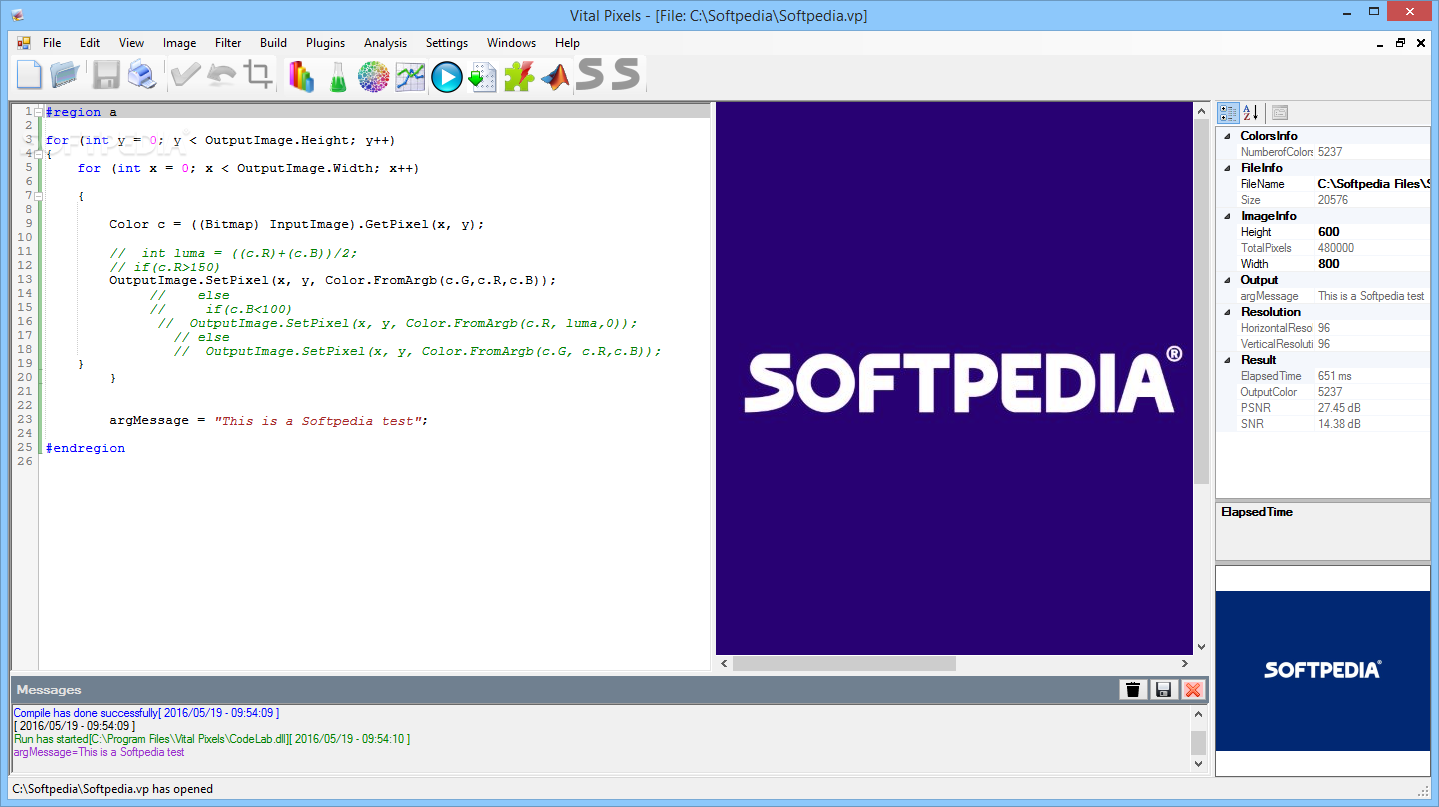The height and width of the screenshot is (807, 1439).
Task: Open the Plugins menu
Action: click(325, 43)
